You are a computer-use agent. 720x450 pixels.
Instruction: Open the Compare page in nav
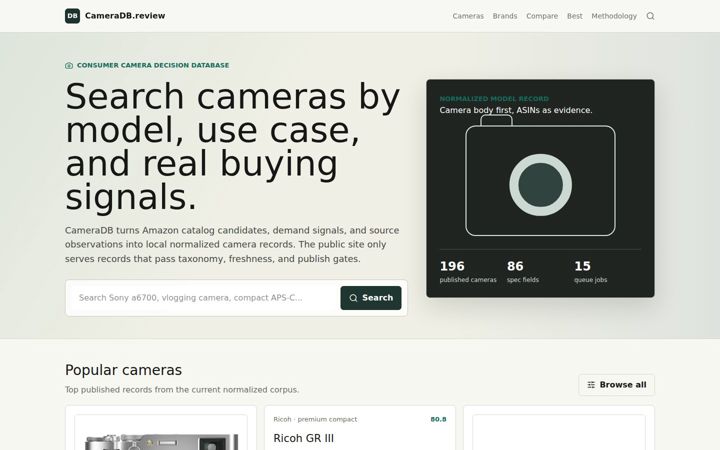click(542, 16)
